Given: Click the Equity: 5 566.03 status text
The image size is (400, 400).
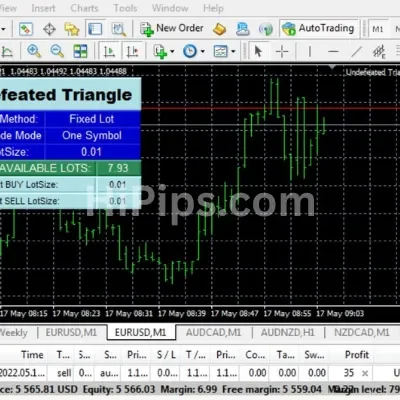Looking at the screenshot, I should point(119,389).
